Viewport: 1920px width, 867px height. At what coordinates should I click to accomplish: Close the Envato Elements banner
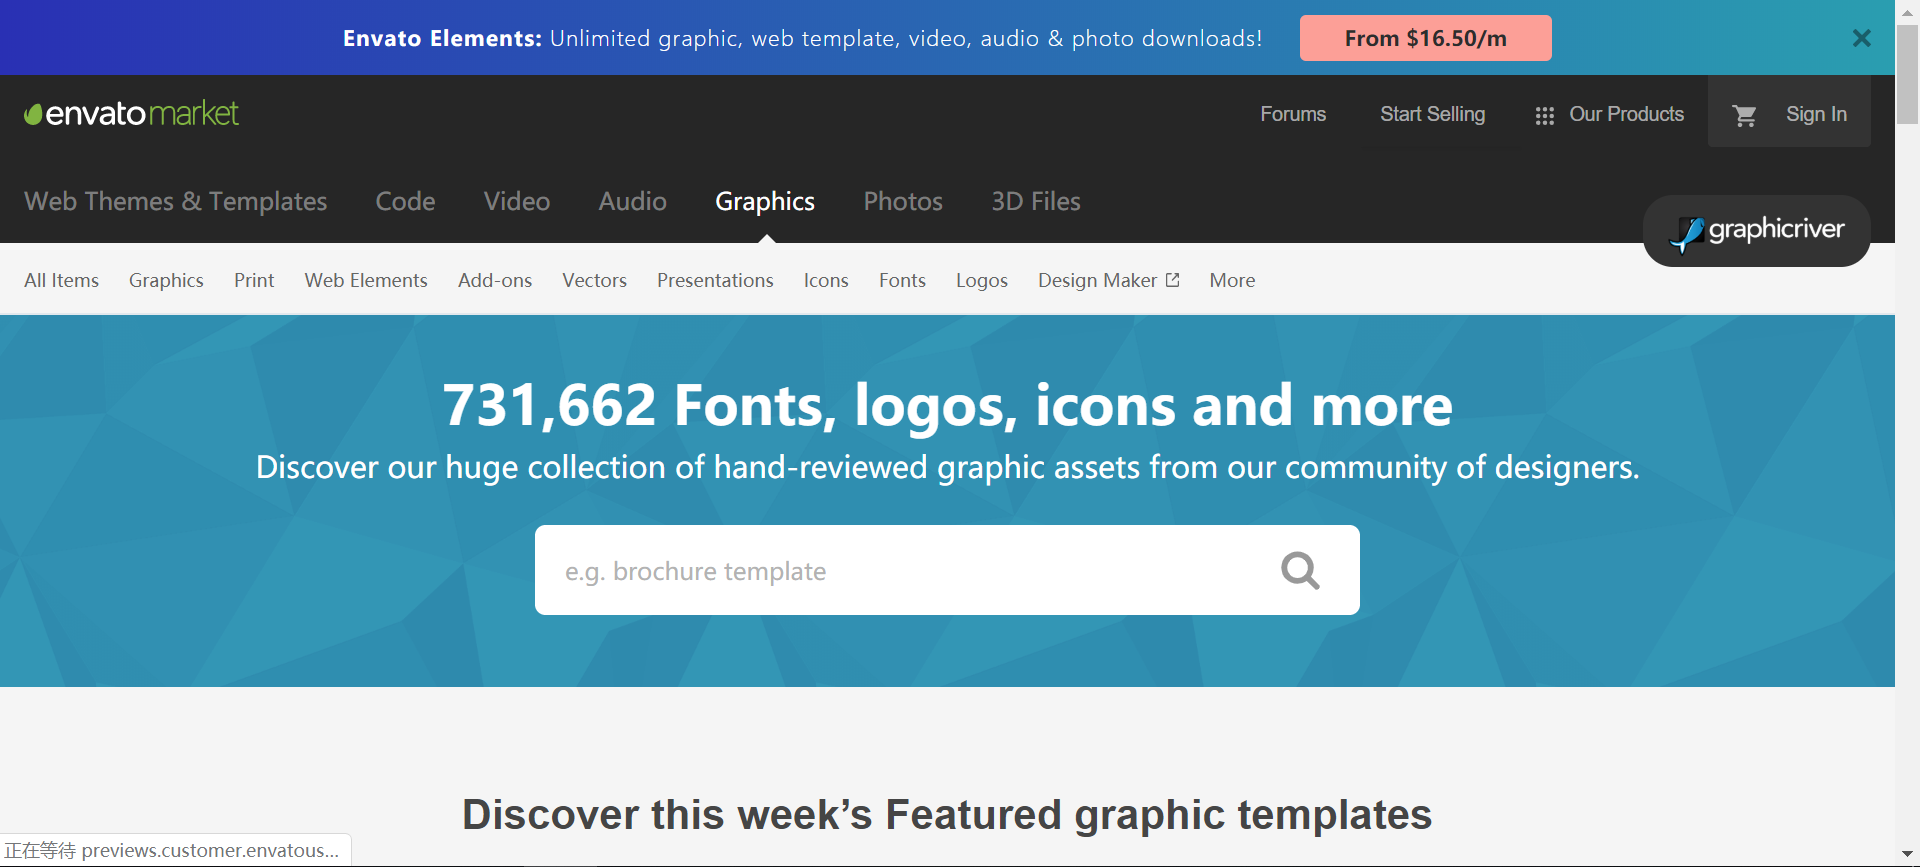tap(1861, 38)
